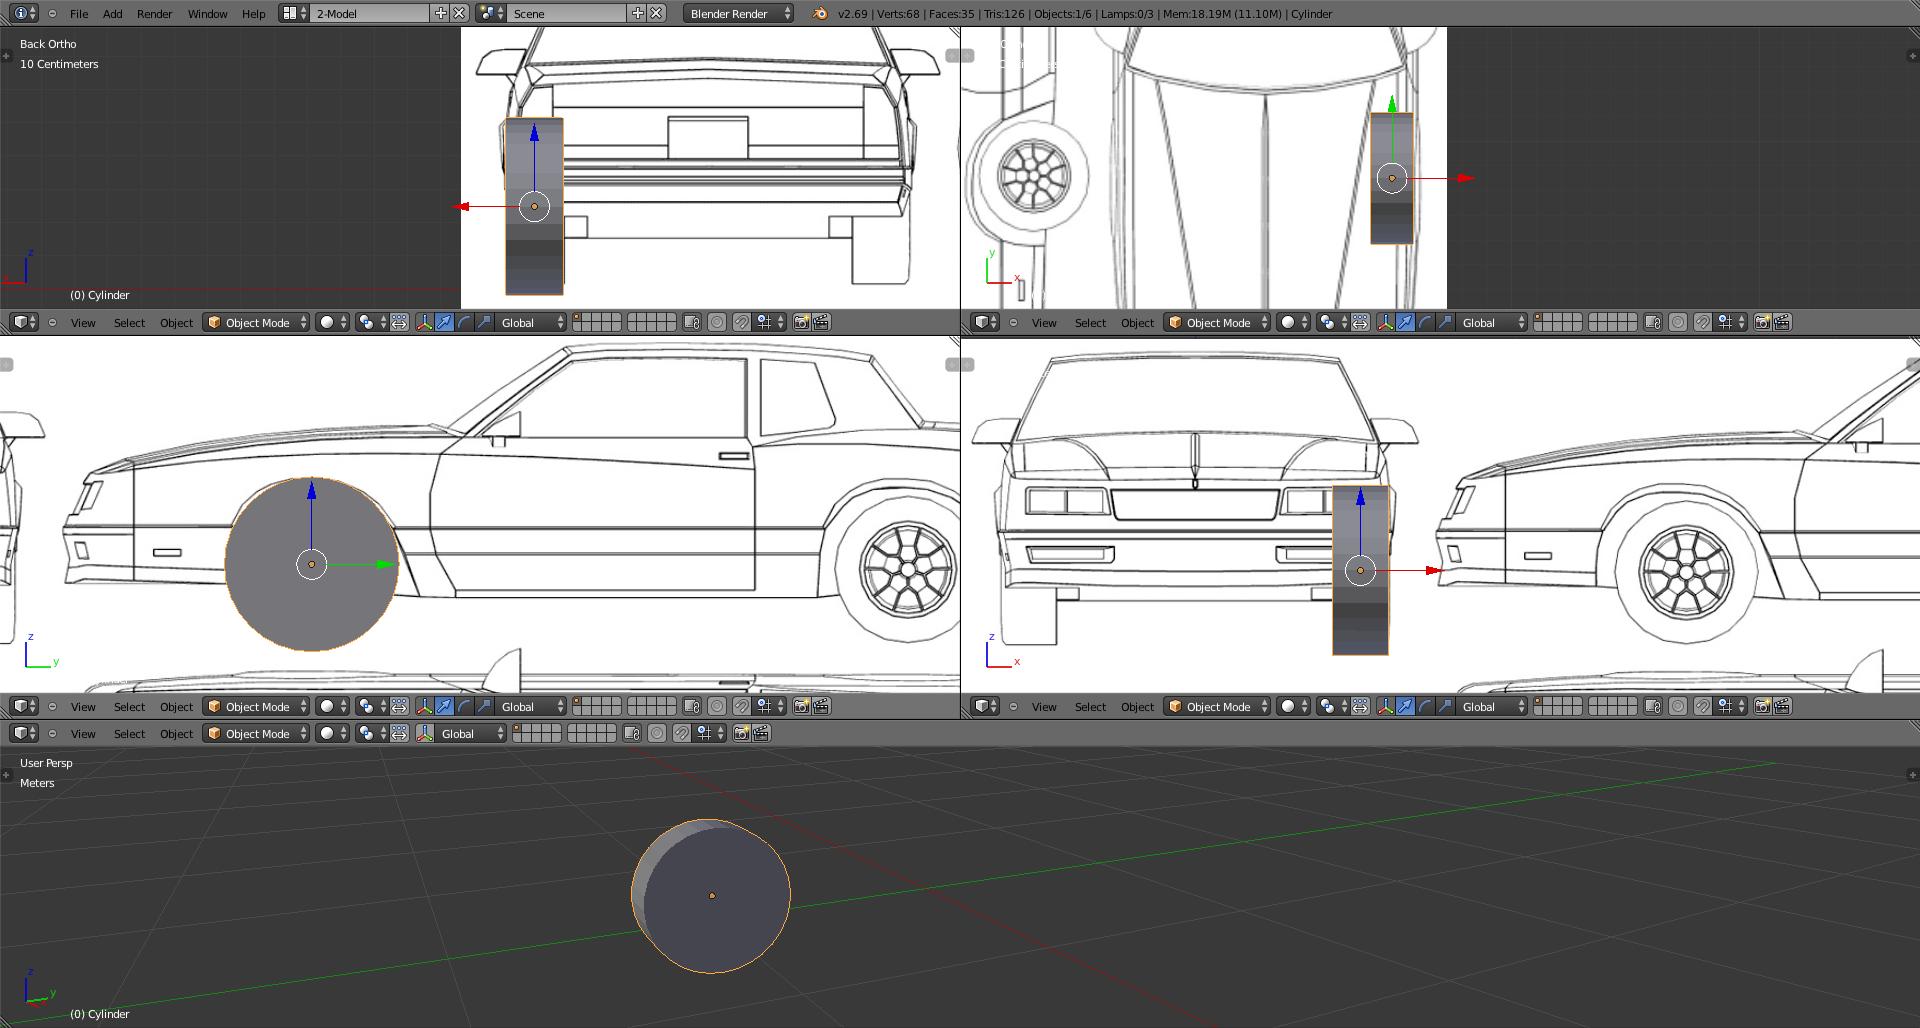Open the Render menu in the top bar
This screenshot has width=1920, height=1028.
154,14
